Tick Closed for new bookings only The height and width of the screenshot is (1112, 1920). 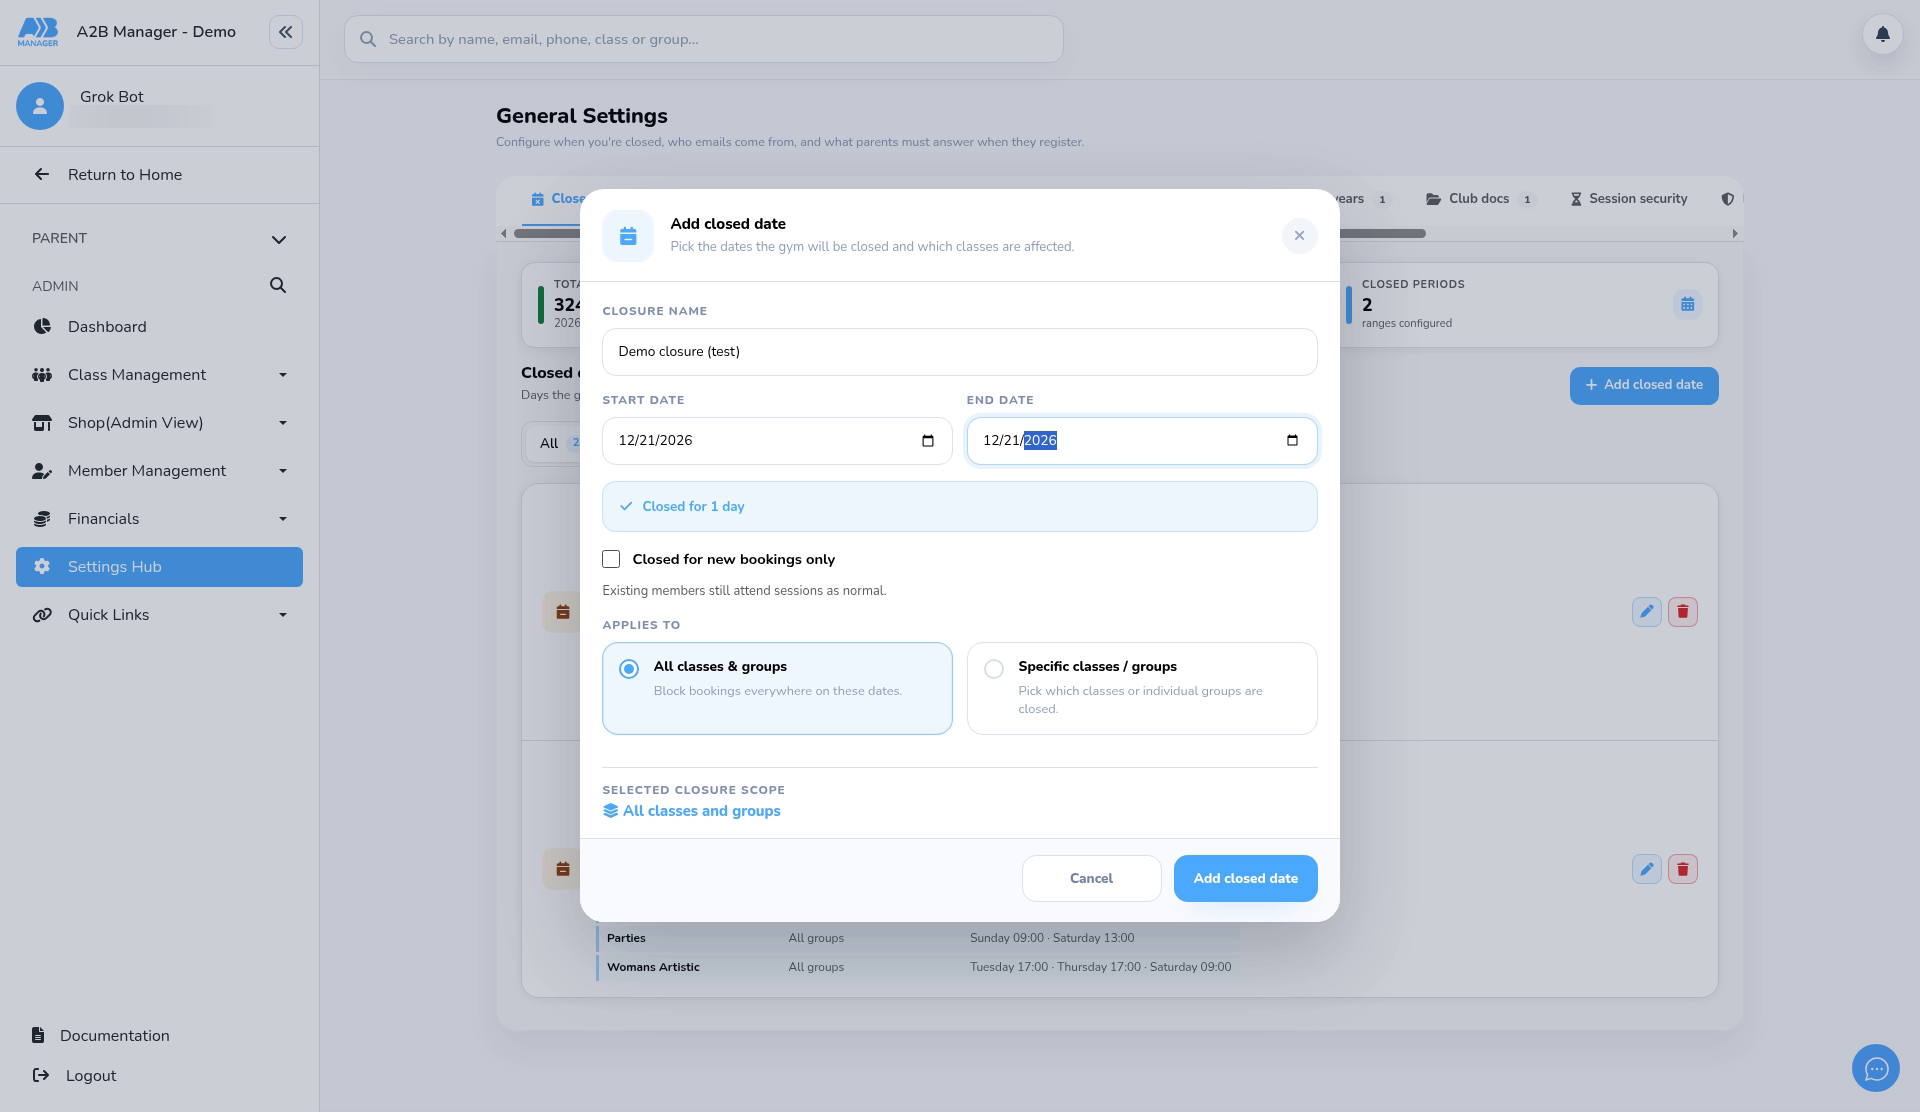[611, 559]
